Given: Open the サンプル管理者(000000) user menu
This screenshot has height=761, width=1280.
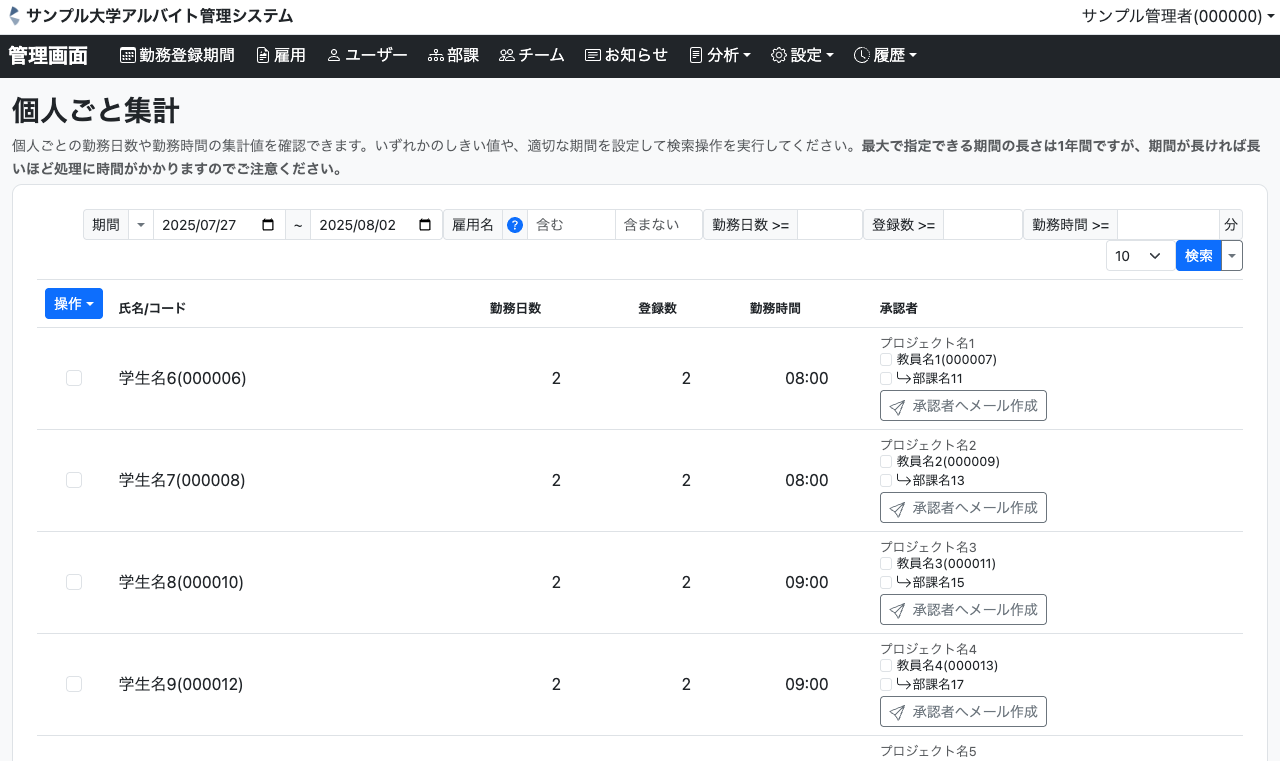Looking at the screenshot, I should (1180, 16).
